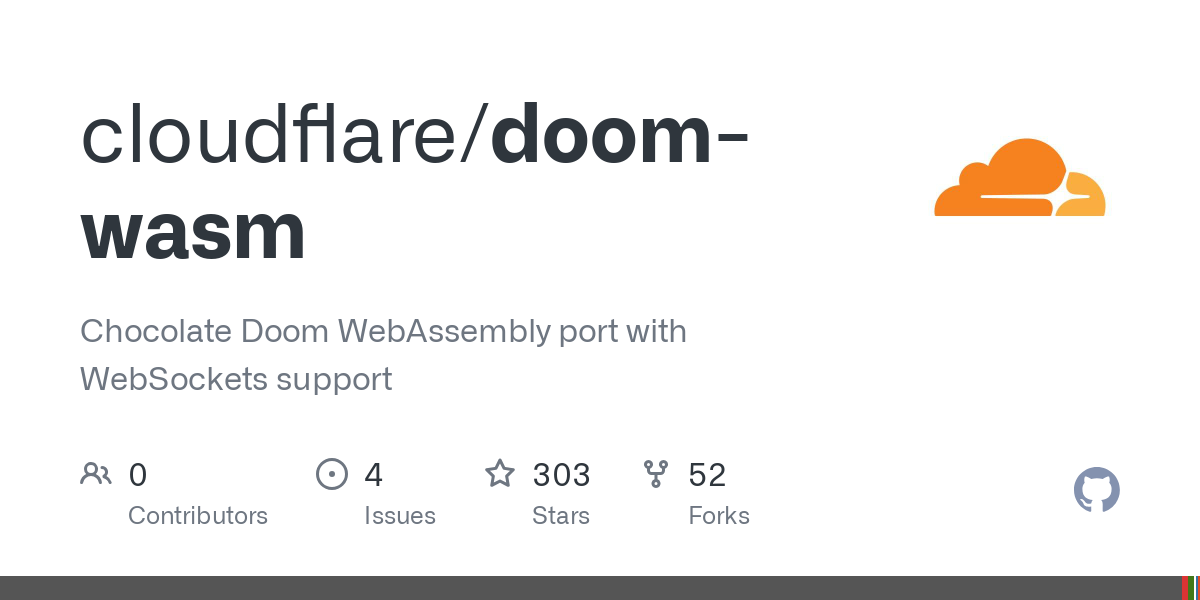Click the Cloudflare cloud logo

pyautogui.click(x=1019, y=178)
